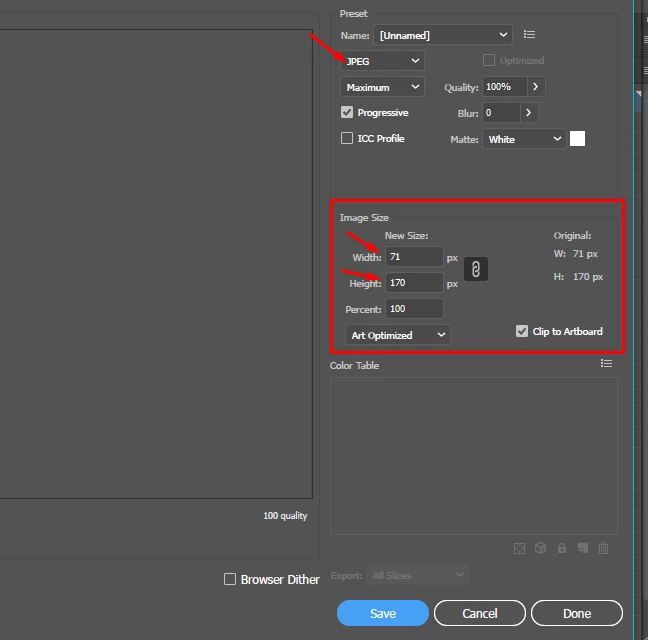Open the preset Name dropdown
This screenshot has height=640, width=648.
tap(443, 35)
